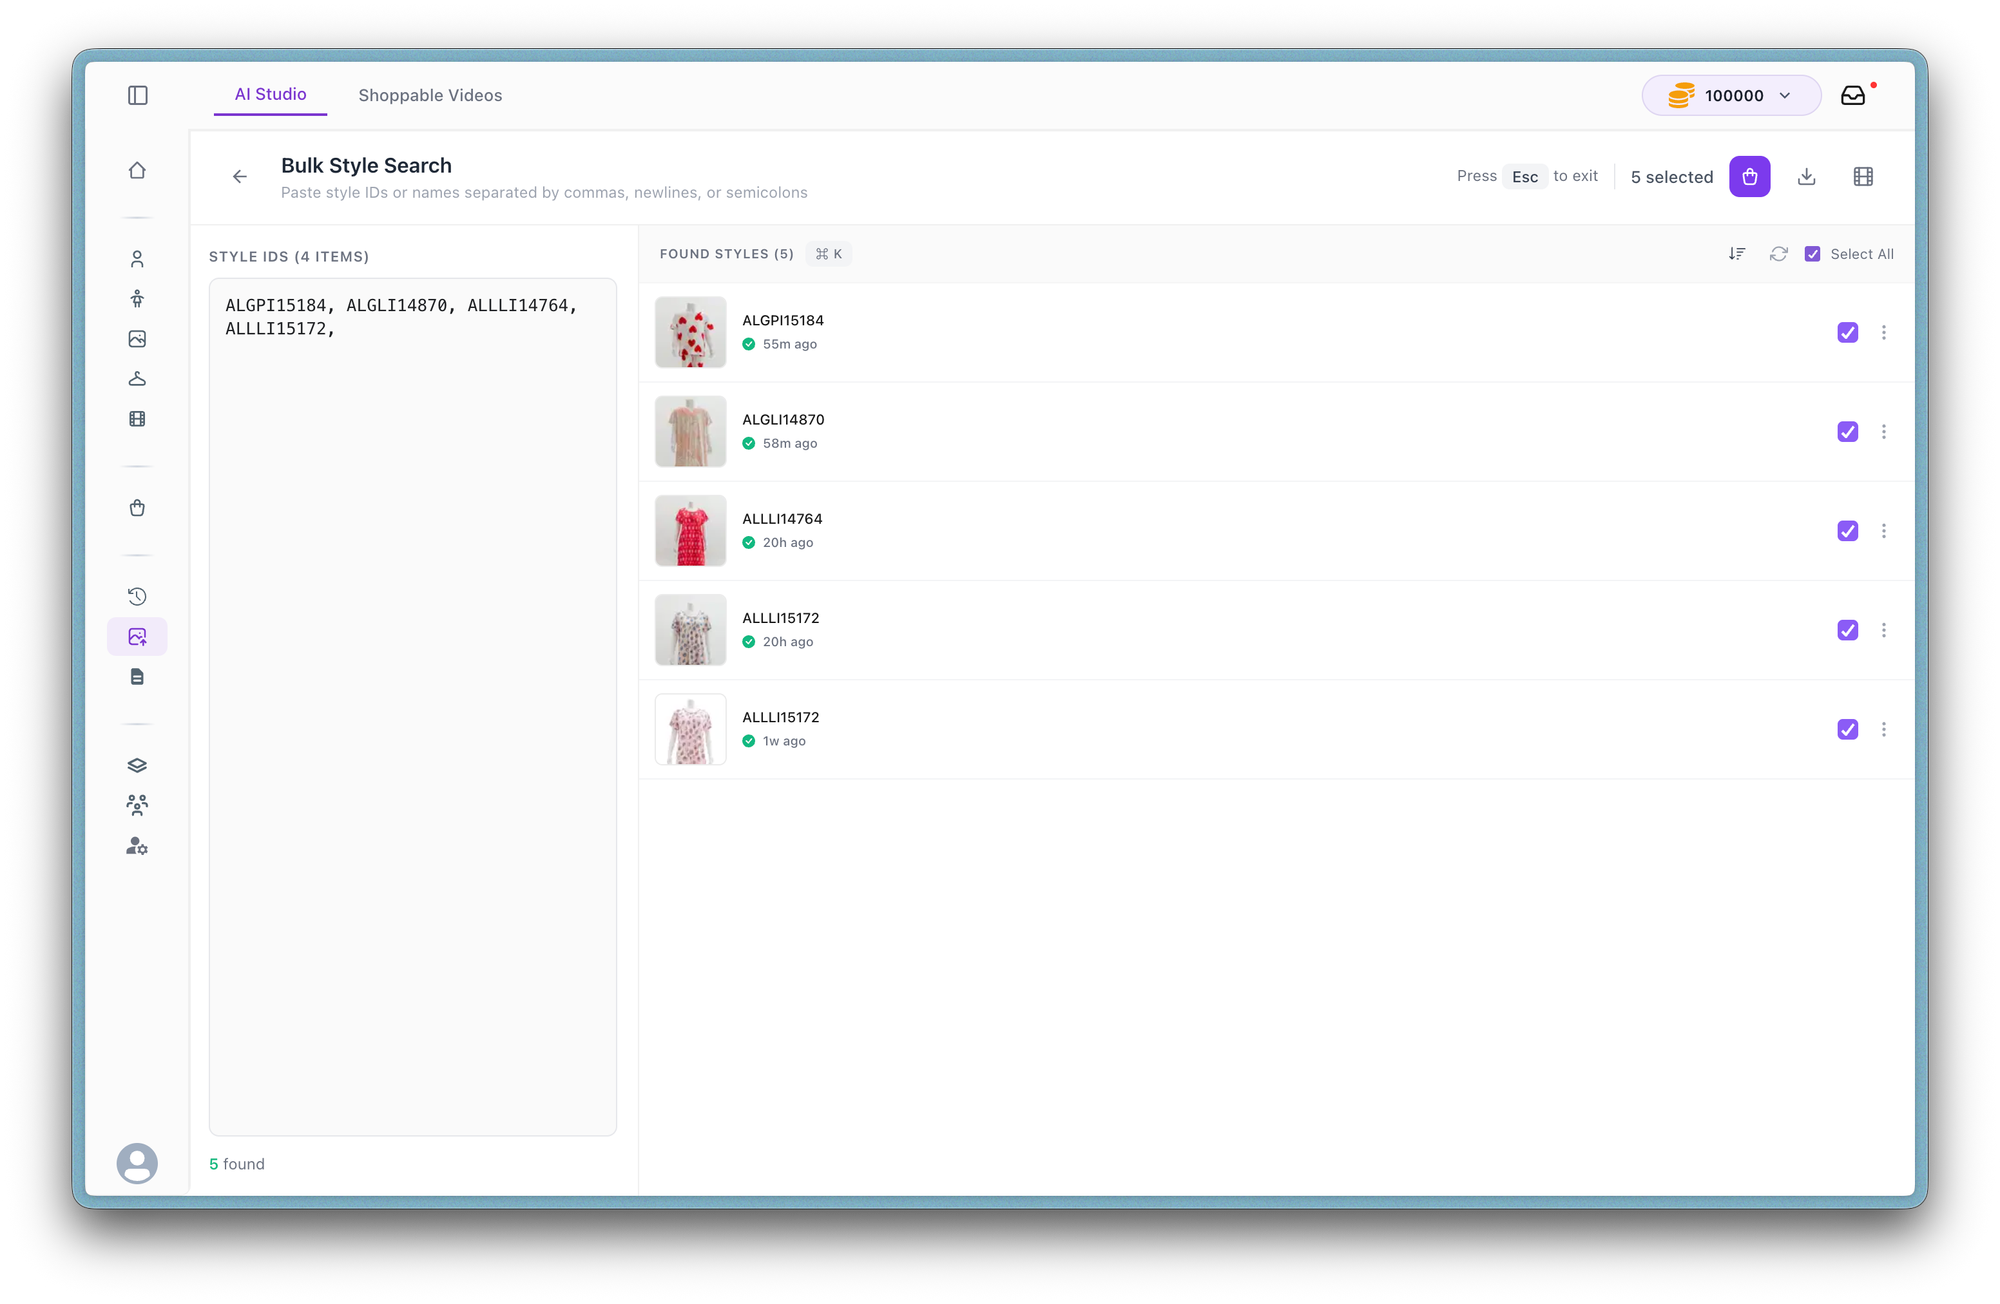The height and width of the screenshot is (1304, 2000).
Task: Click the download icon in header
Action: click(x=1806, y=177)
